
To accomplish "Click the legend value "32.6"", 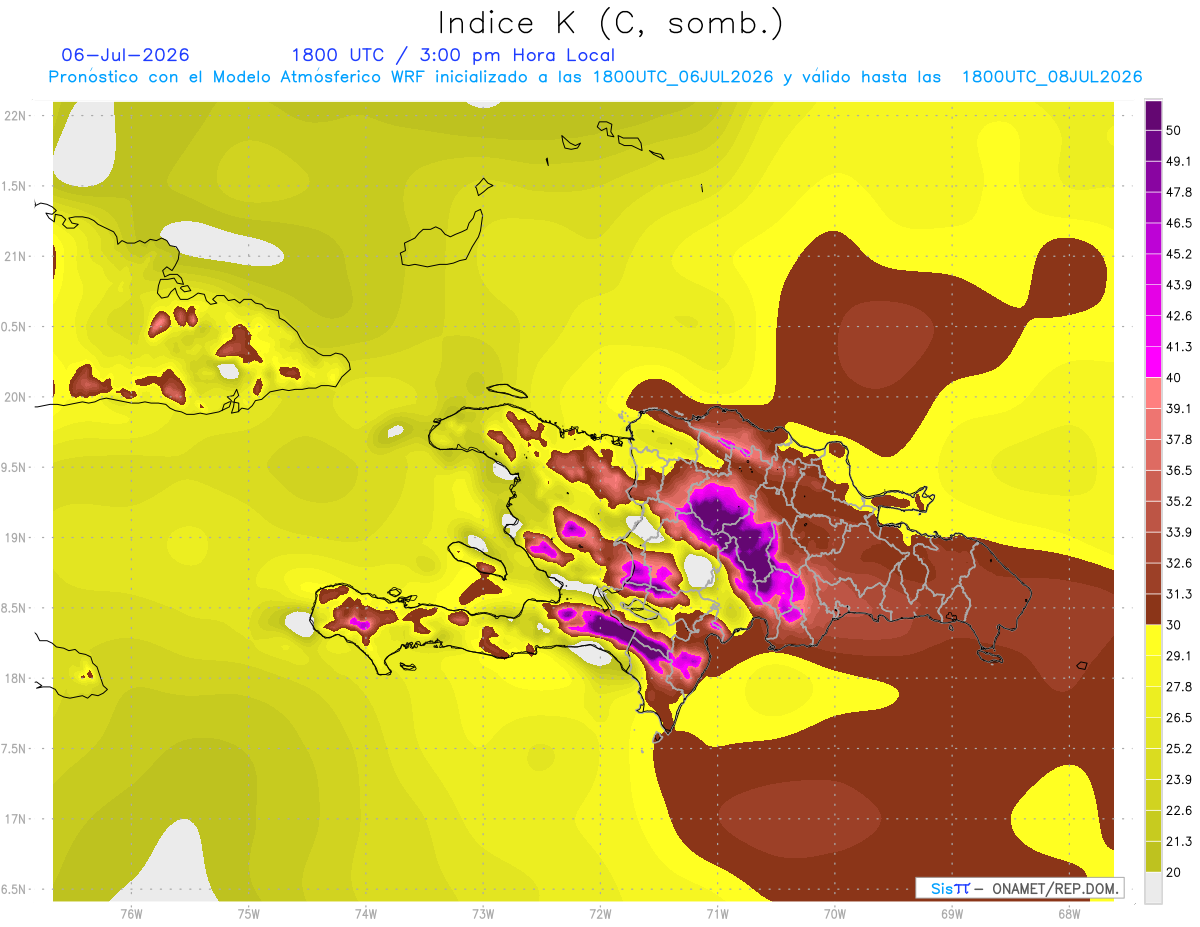I will (x=1179, y=563).
